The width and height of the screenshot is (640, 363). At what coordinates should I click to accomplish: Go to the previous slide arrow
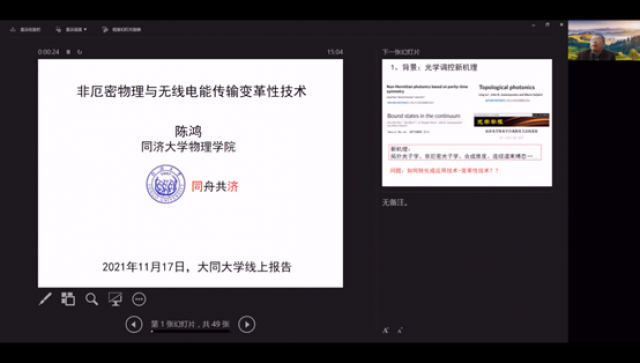tap(134, 325)
